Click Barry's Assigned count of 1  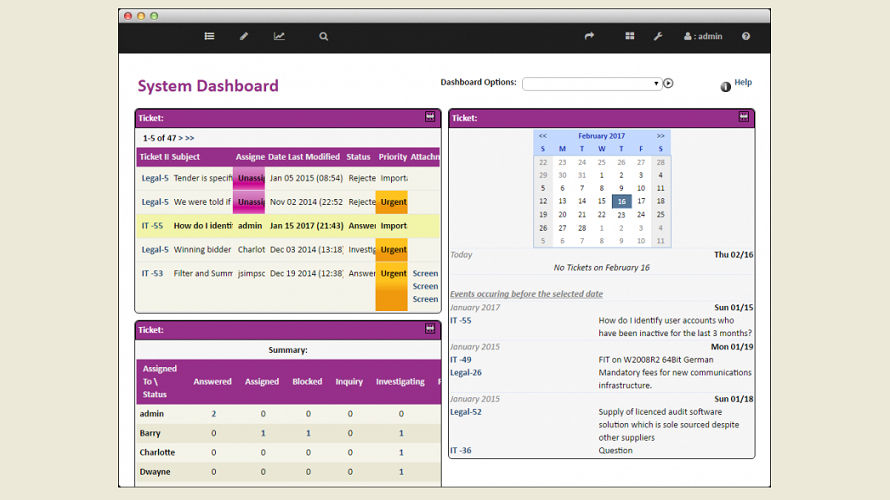(x=263, y=434)
